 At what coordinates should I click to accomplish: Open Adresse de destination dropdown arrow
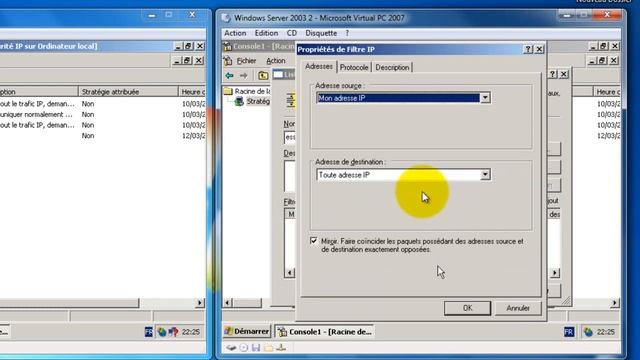485,175
